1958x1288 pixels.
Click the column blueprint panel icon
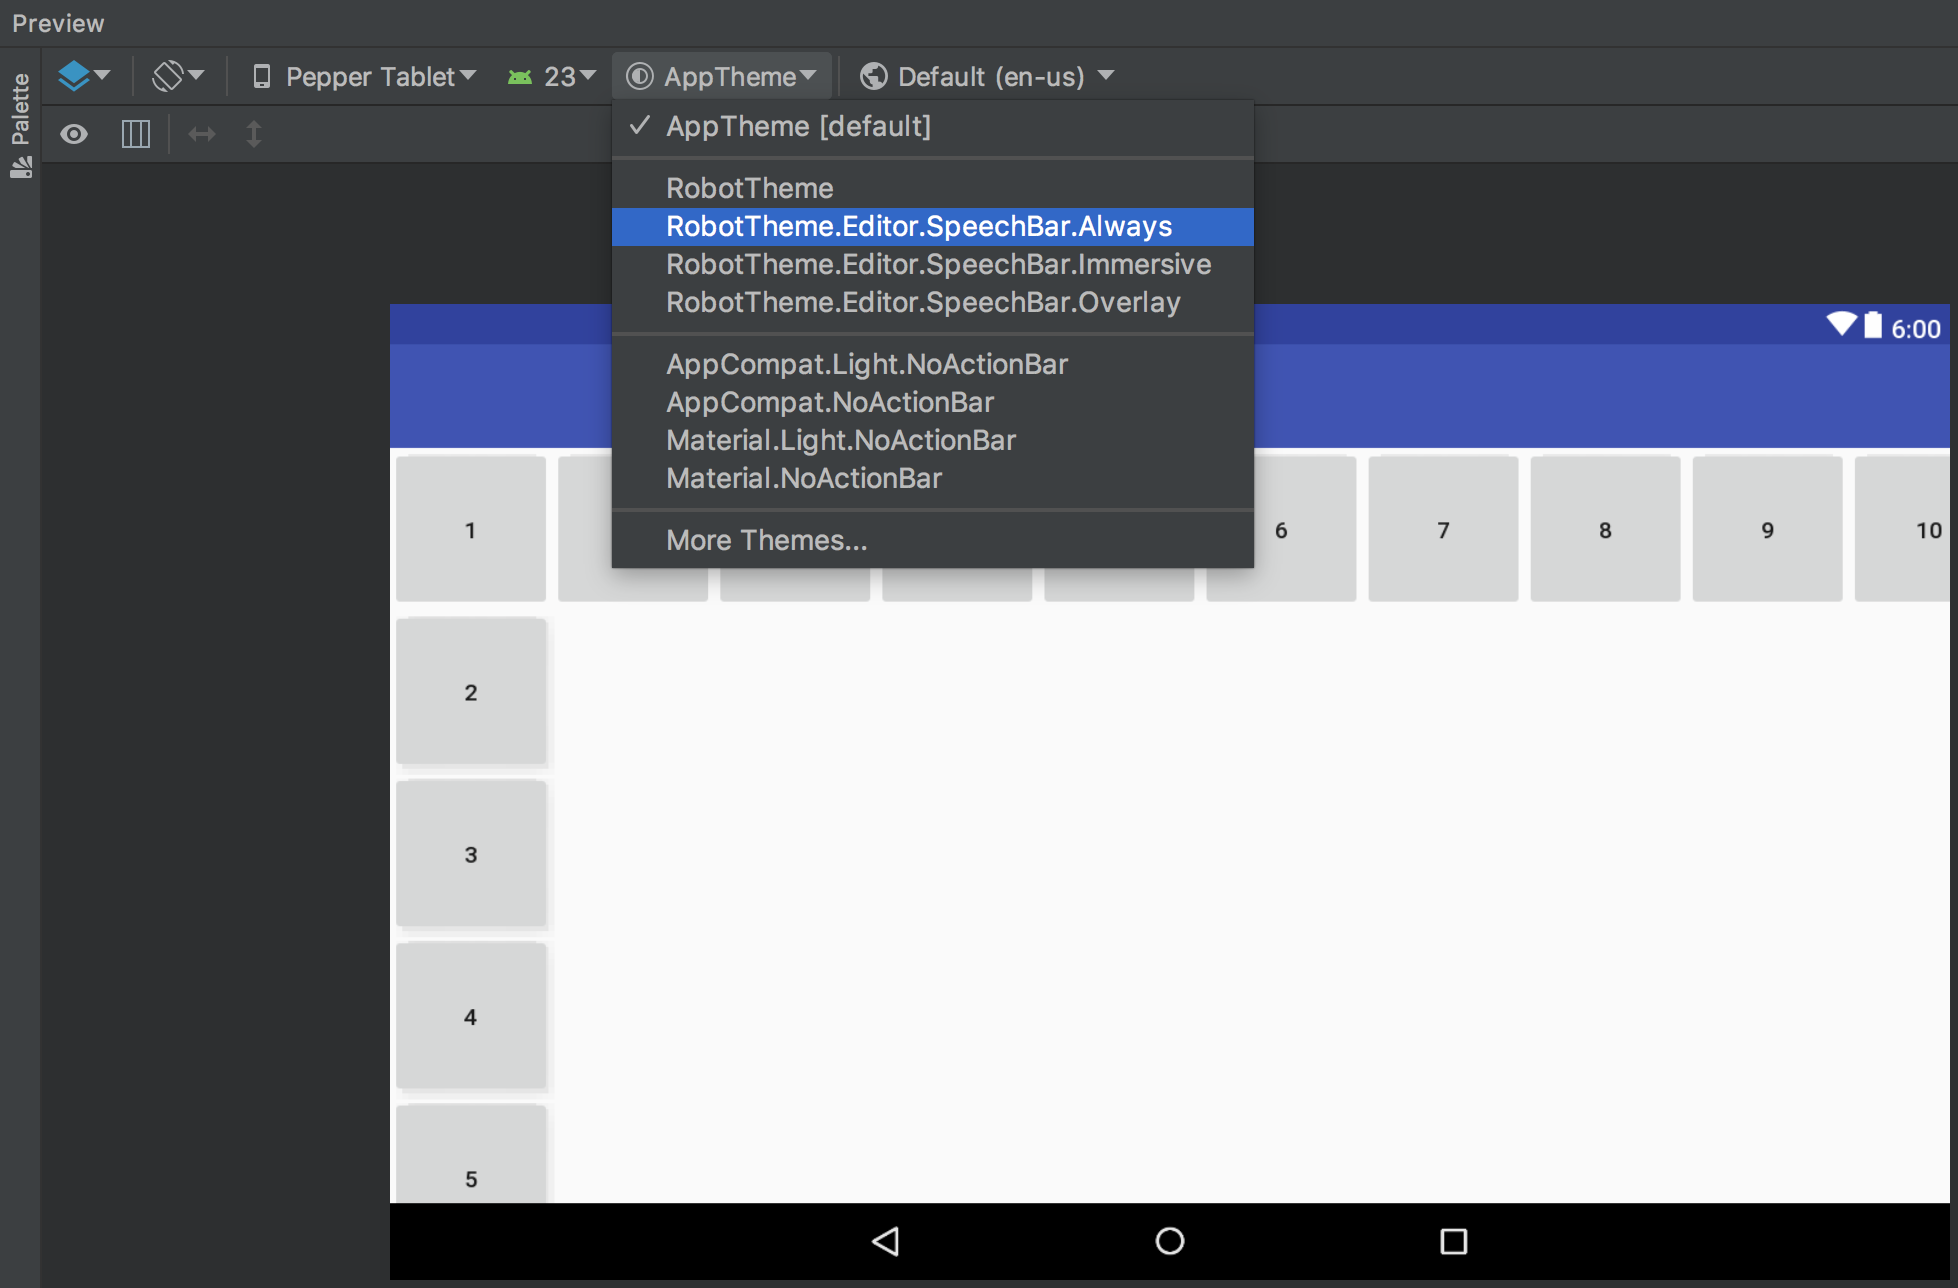click(x=135, y=134)
